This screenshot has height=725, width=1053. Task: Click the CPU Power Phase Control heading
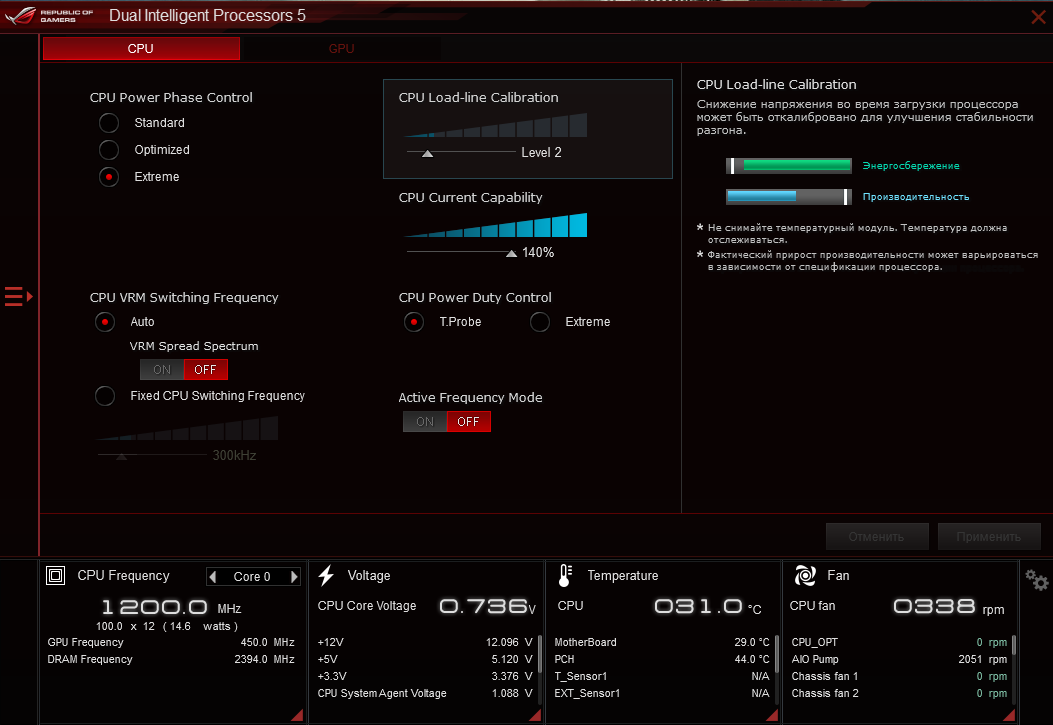[171, 97]
